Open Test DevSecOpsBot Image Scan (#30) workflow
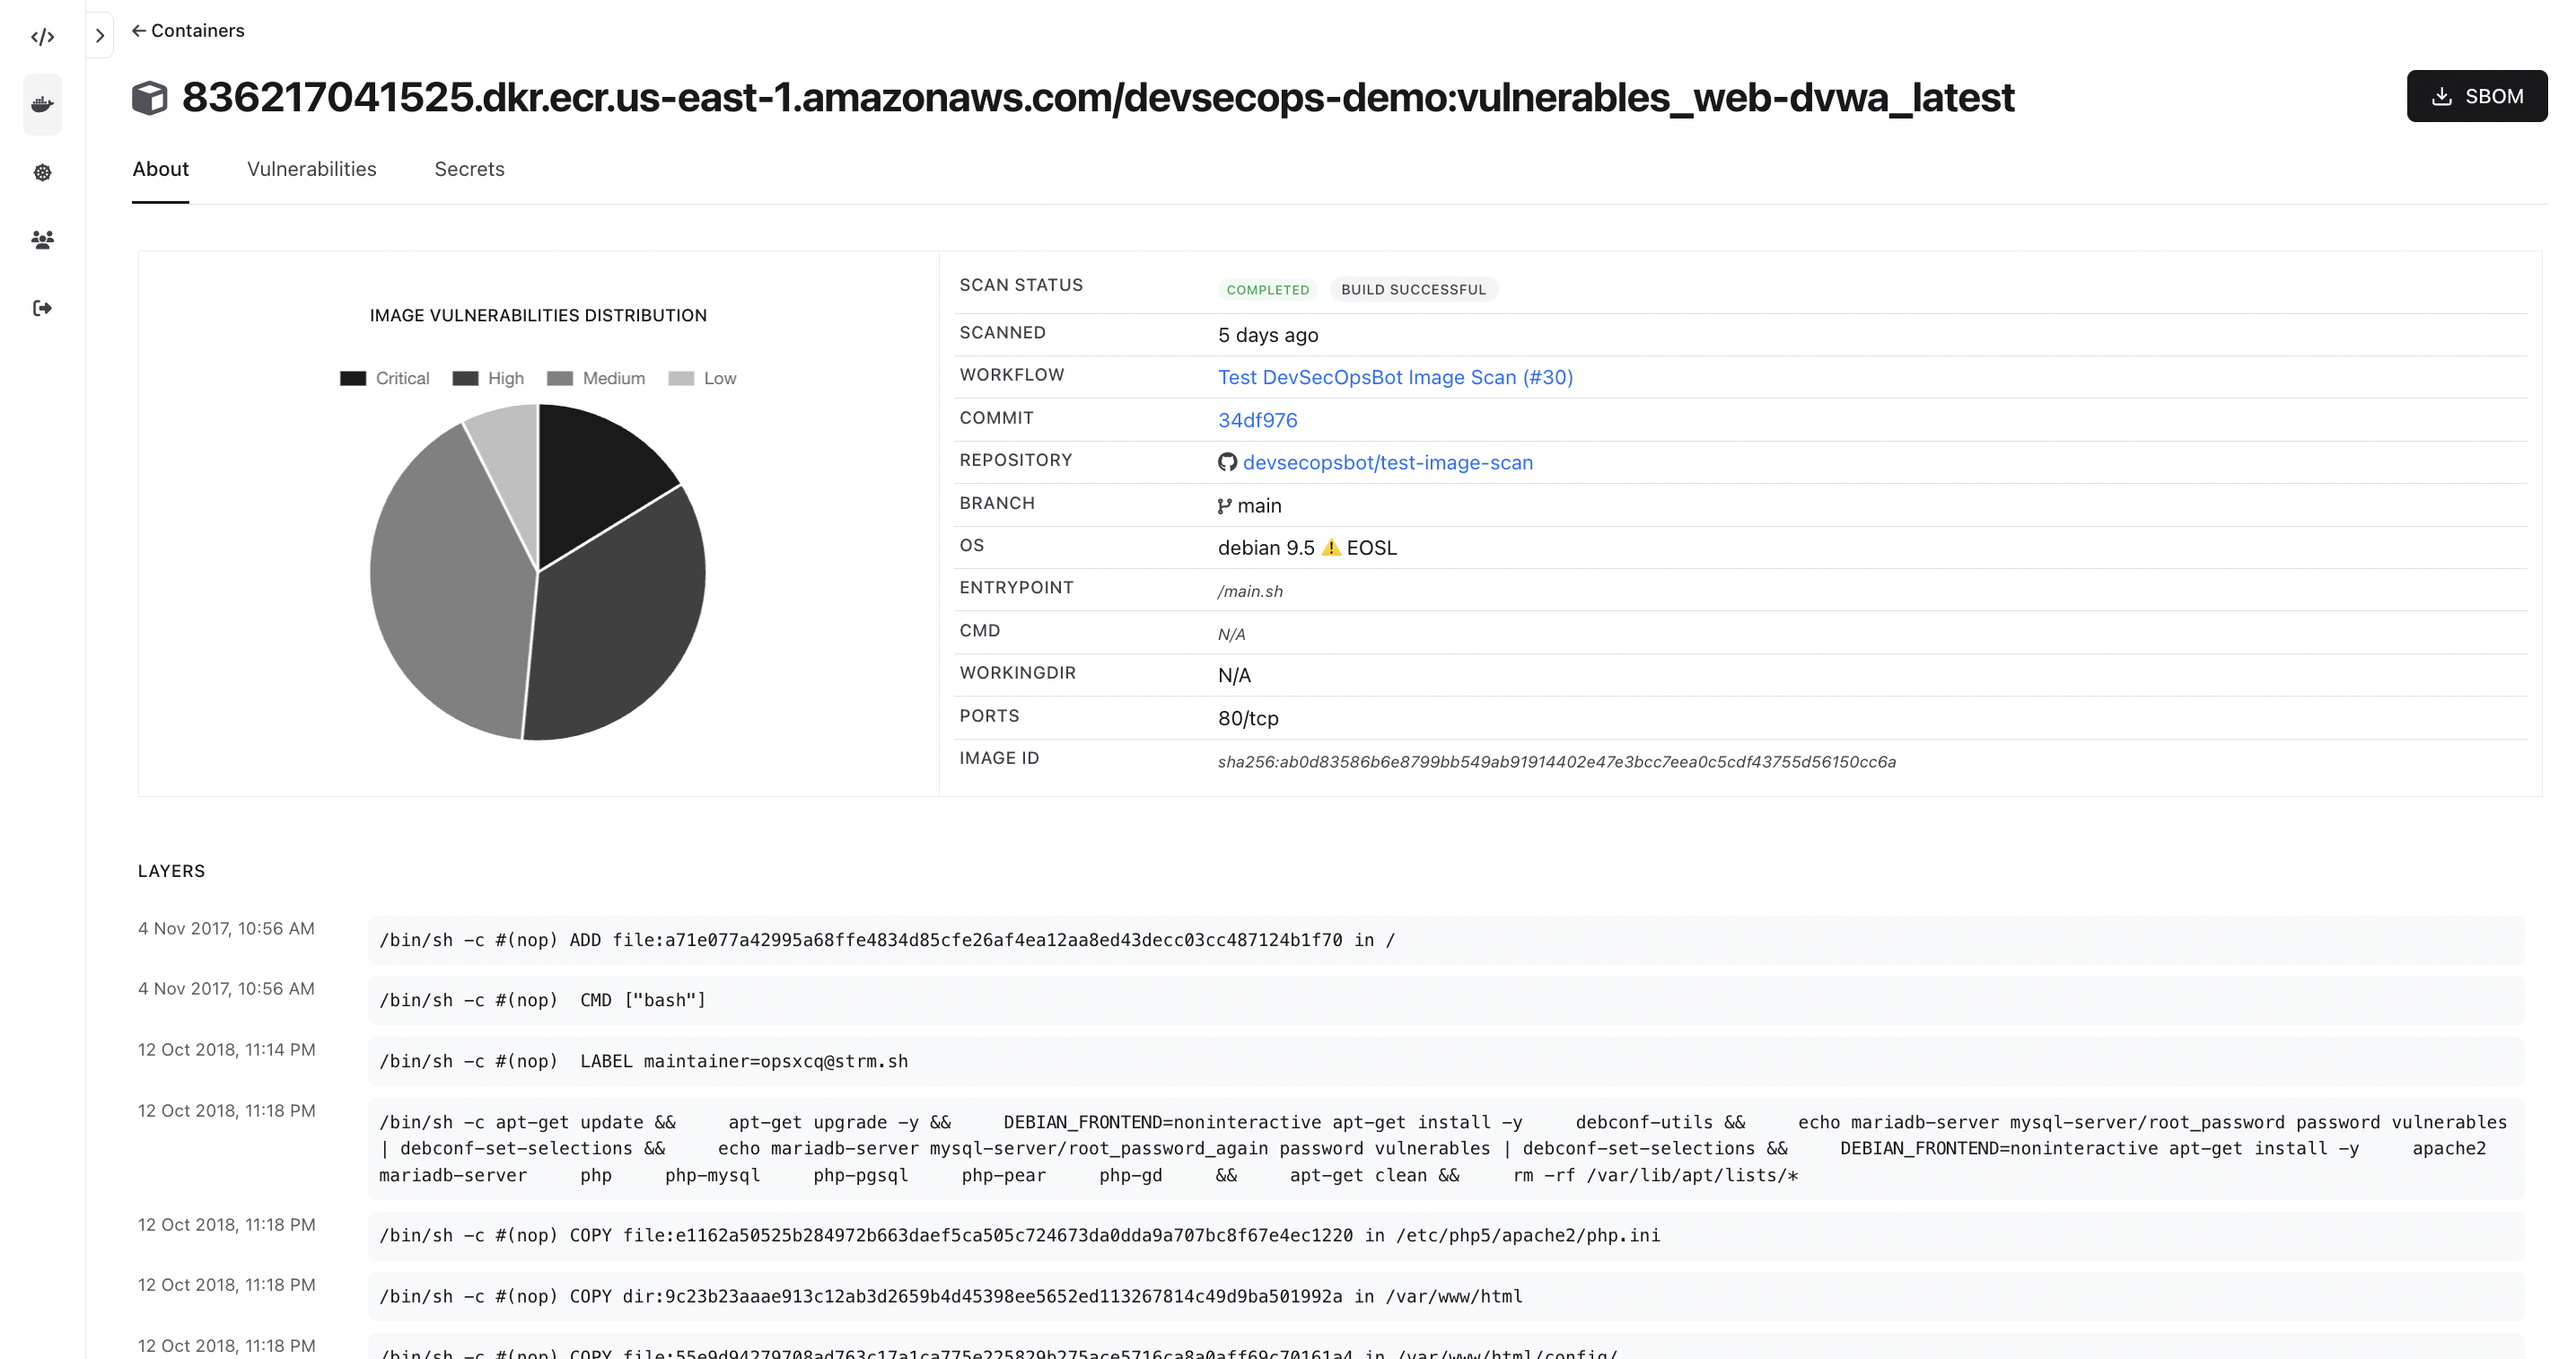Viewport: 2576px width, 1359px height. tap(1395, 377)
